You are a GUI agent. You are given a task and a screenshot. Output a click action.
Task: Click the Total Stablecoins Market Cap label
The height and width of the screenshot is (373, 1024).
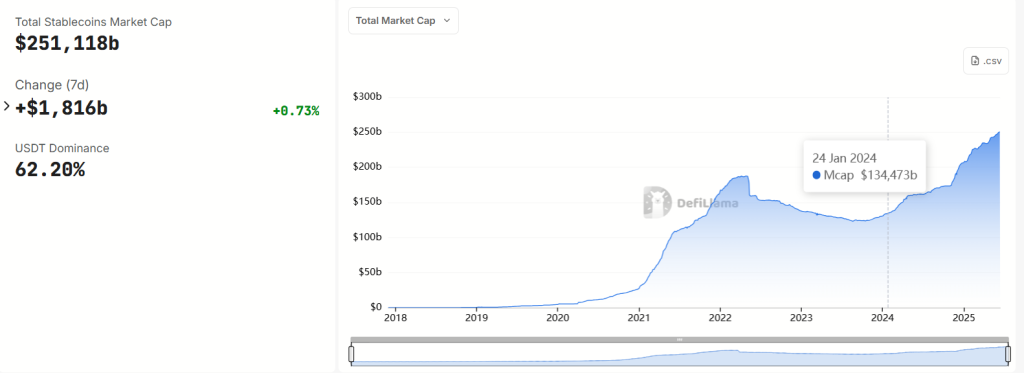93,22
